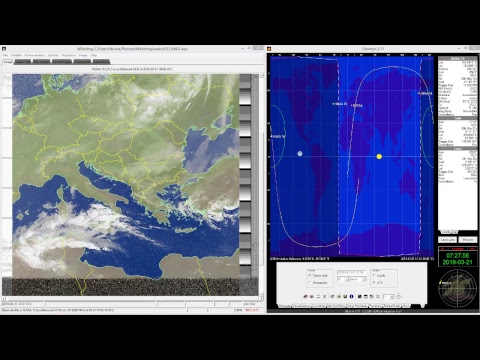Select the Image tab in WXtoImg
The height and width of the screenshot is (360, 480).
coord(8,62)
